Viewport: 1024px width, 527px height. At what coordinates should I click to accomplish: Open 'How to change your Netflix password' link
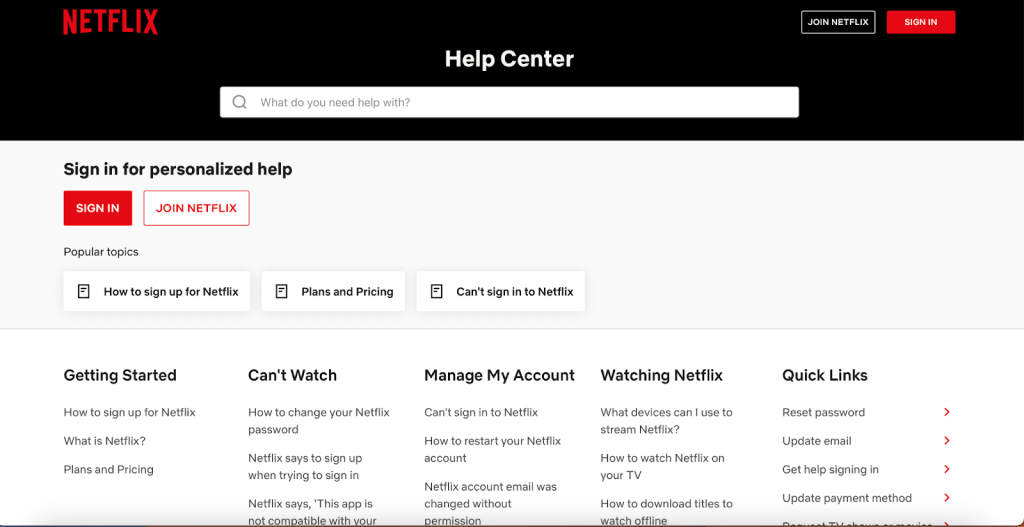(x=319, y=421)
